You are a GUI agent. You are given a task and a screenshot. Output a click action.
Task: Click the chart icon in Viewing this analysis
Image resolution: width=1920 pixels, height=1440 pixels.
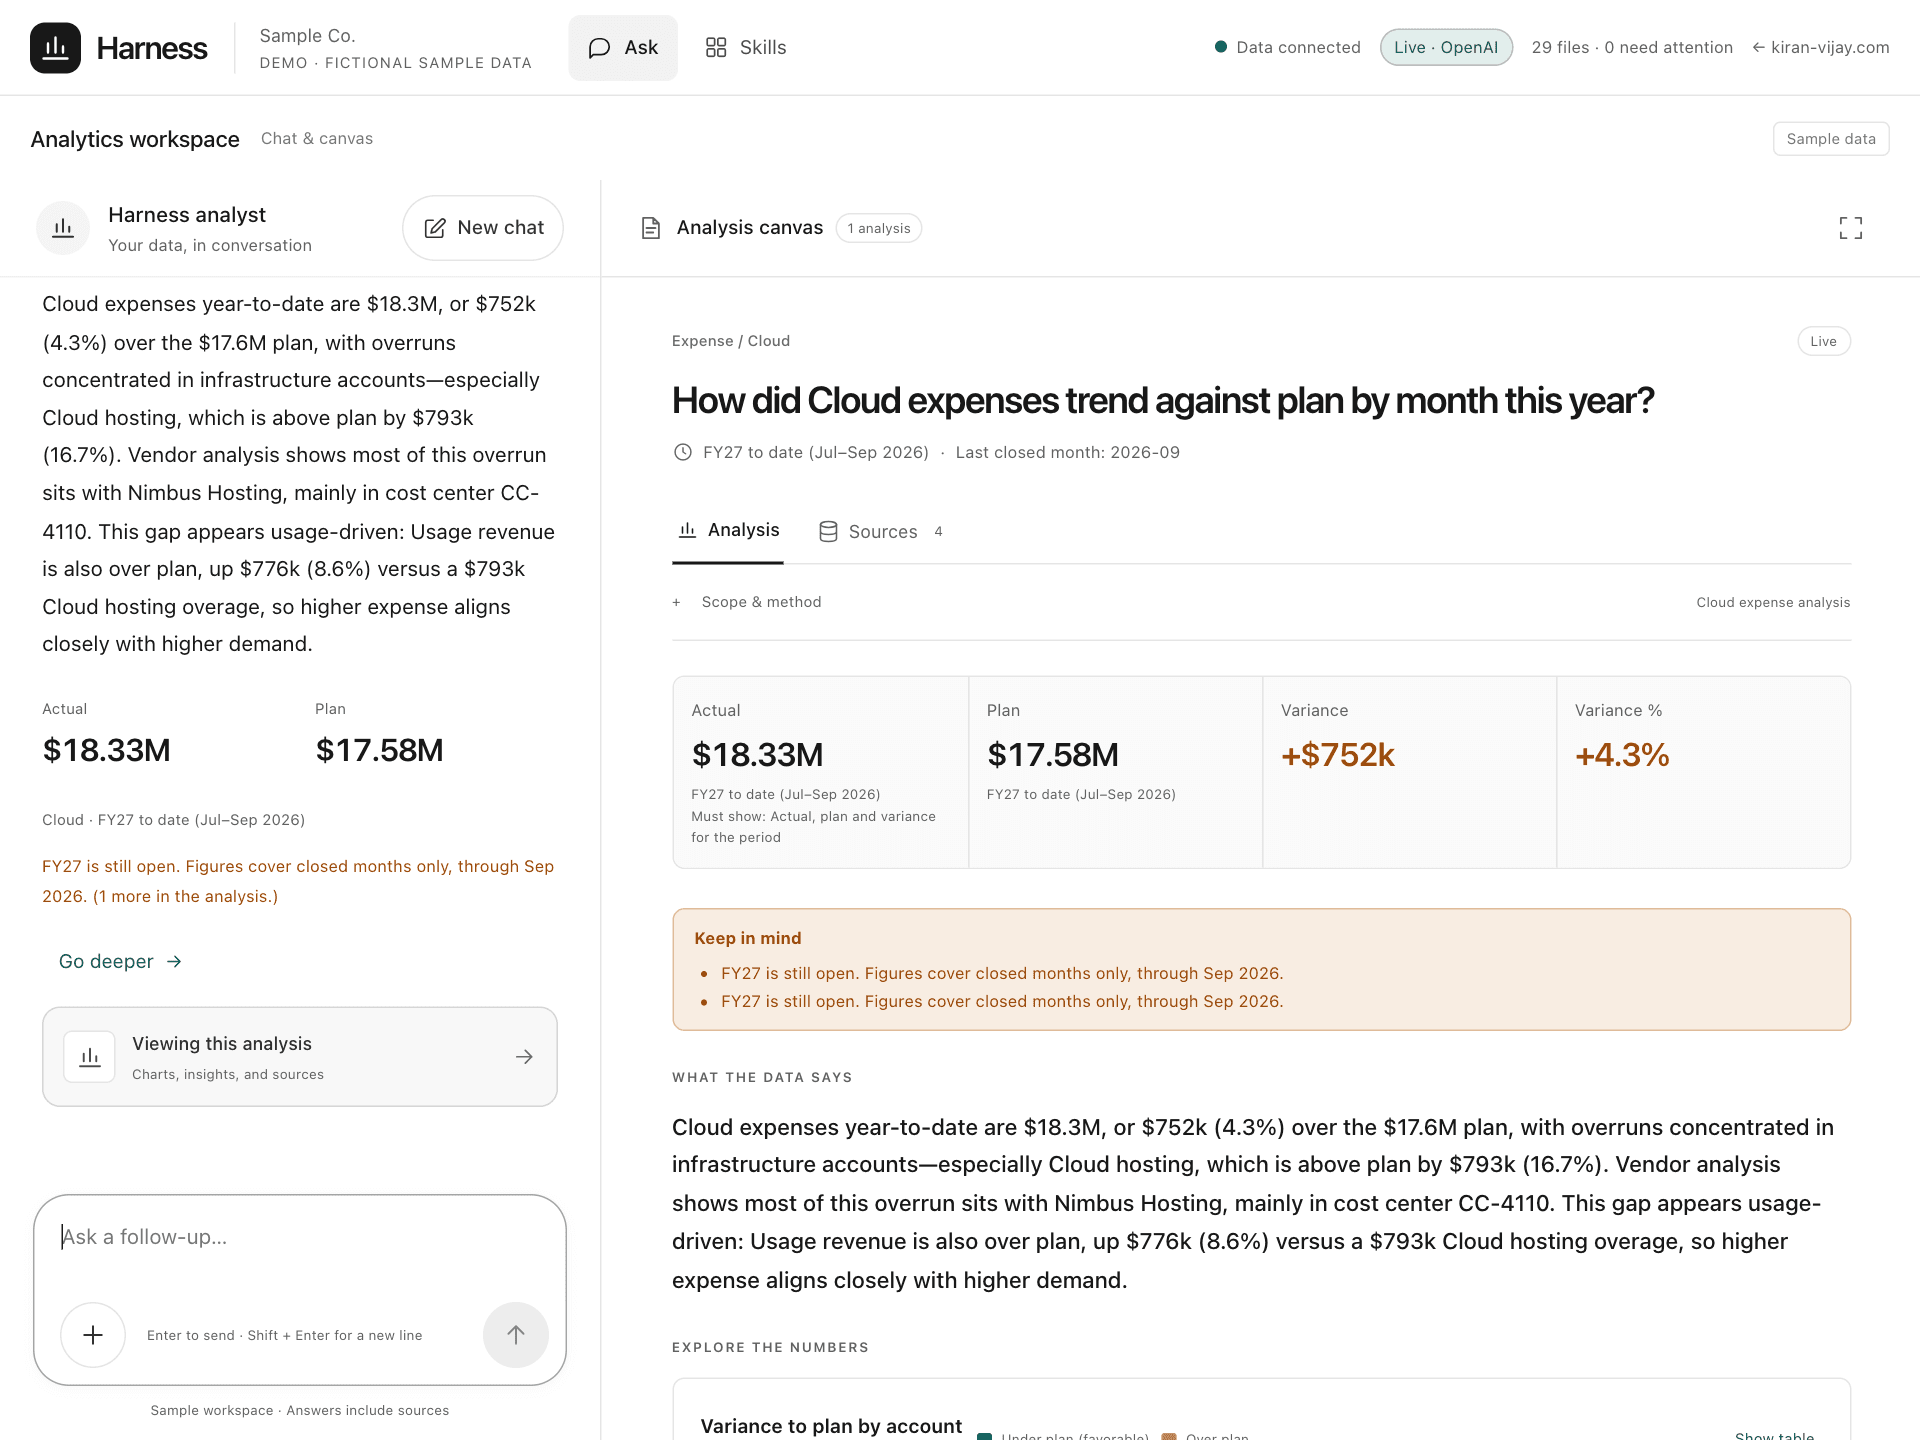(x=90, y=1057)
